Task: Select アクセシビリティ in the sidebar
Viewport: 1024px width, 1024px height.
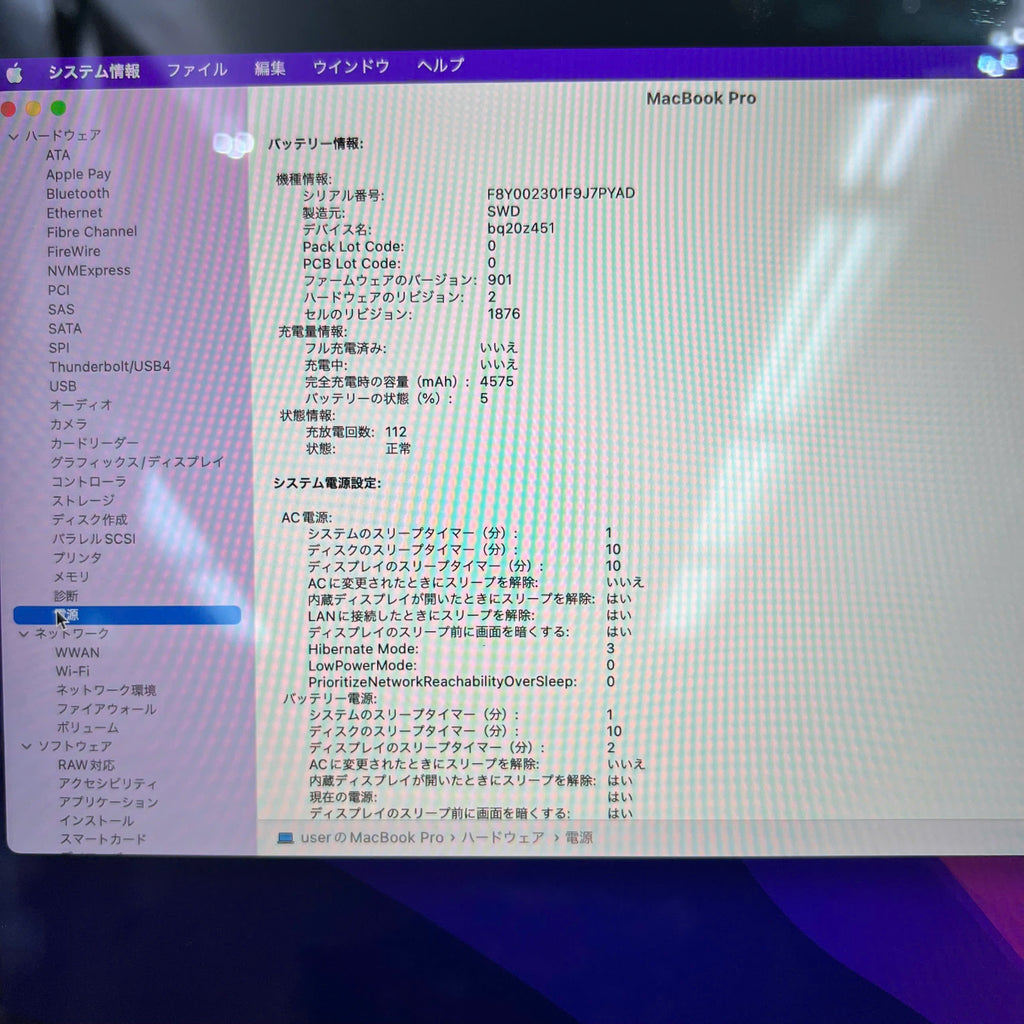Action: pyautogui.click(x=108, y=783)
